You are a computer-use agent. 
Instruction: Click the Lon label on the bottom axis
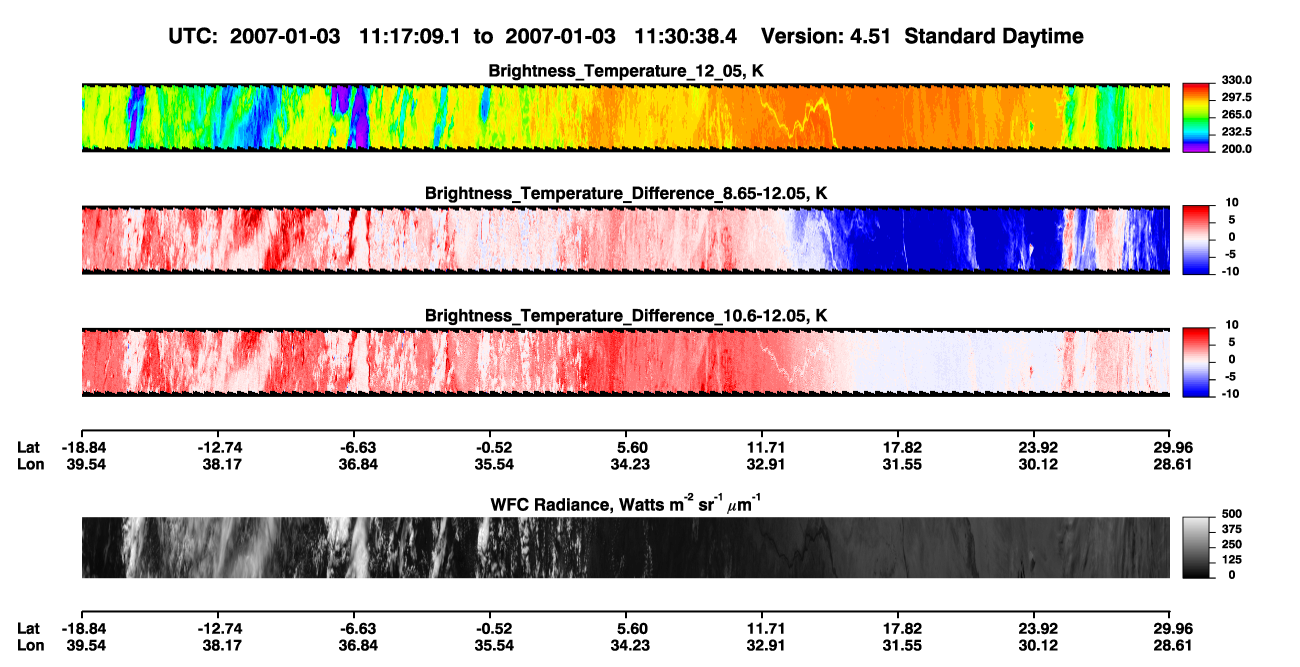[x=29, y=645]
